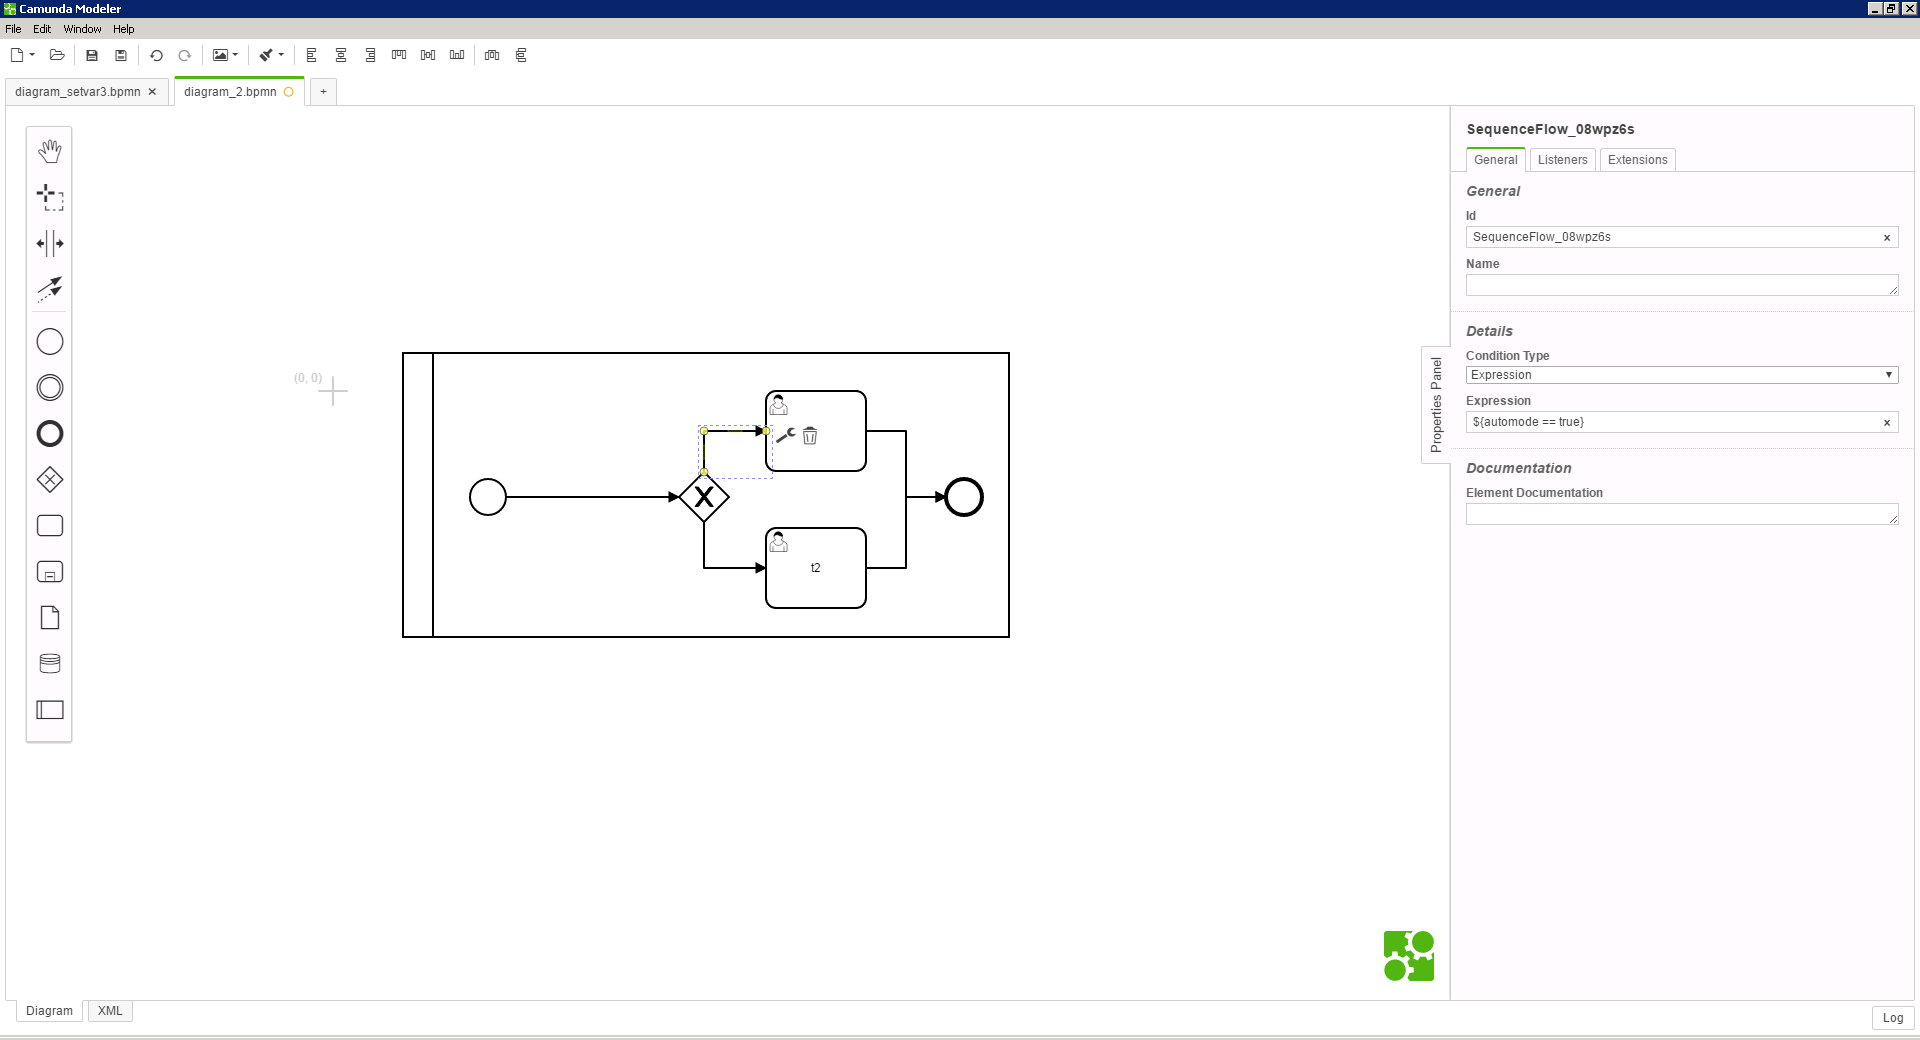Image resolution: width=1920 pixels, height=1040 pixels.
Task: Switch to diagram_setvar3.bpmn tab
Action: click(78, 92)
